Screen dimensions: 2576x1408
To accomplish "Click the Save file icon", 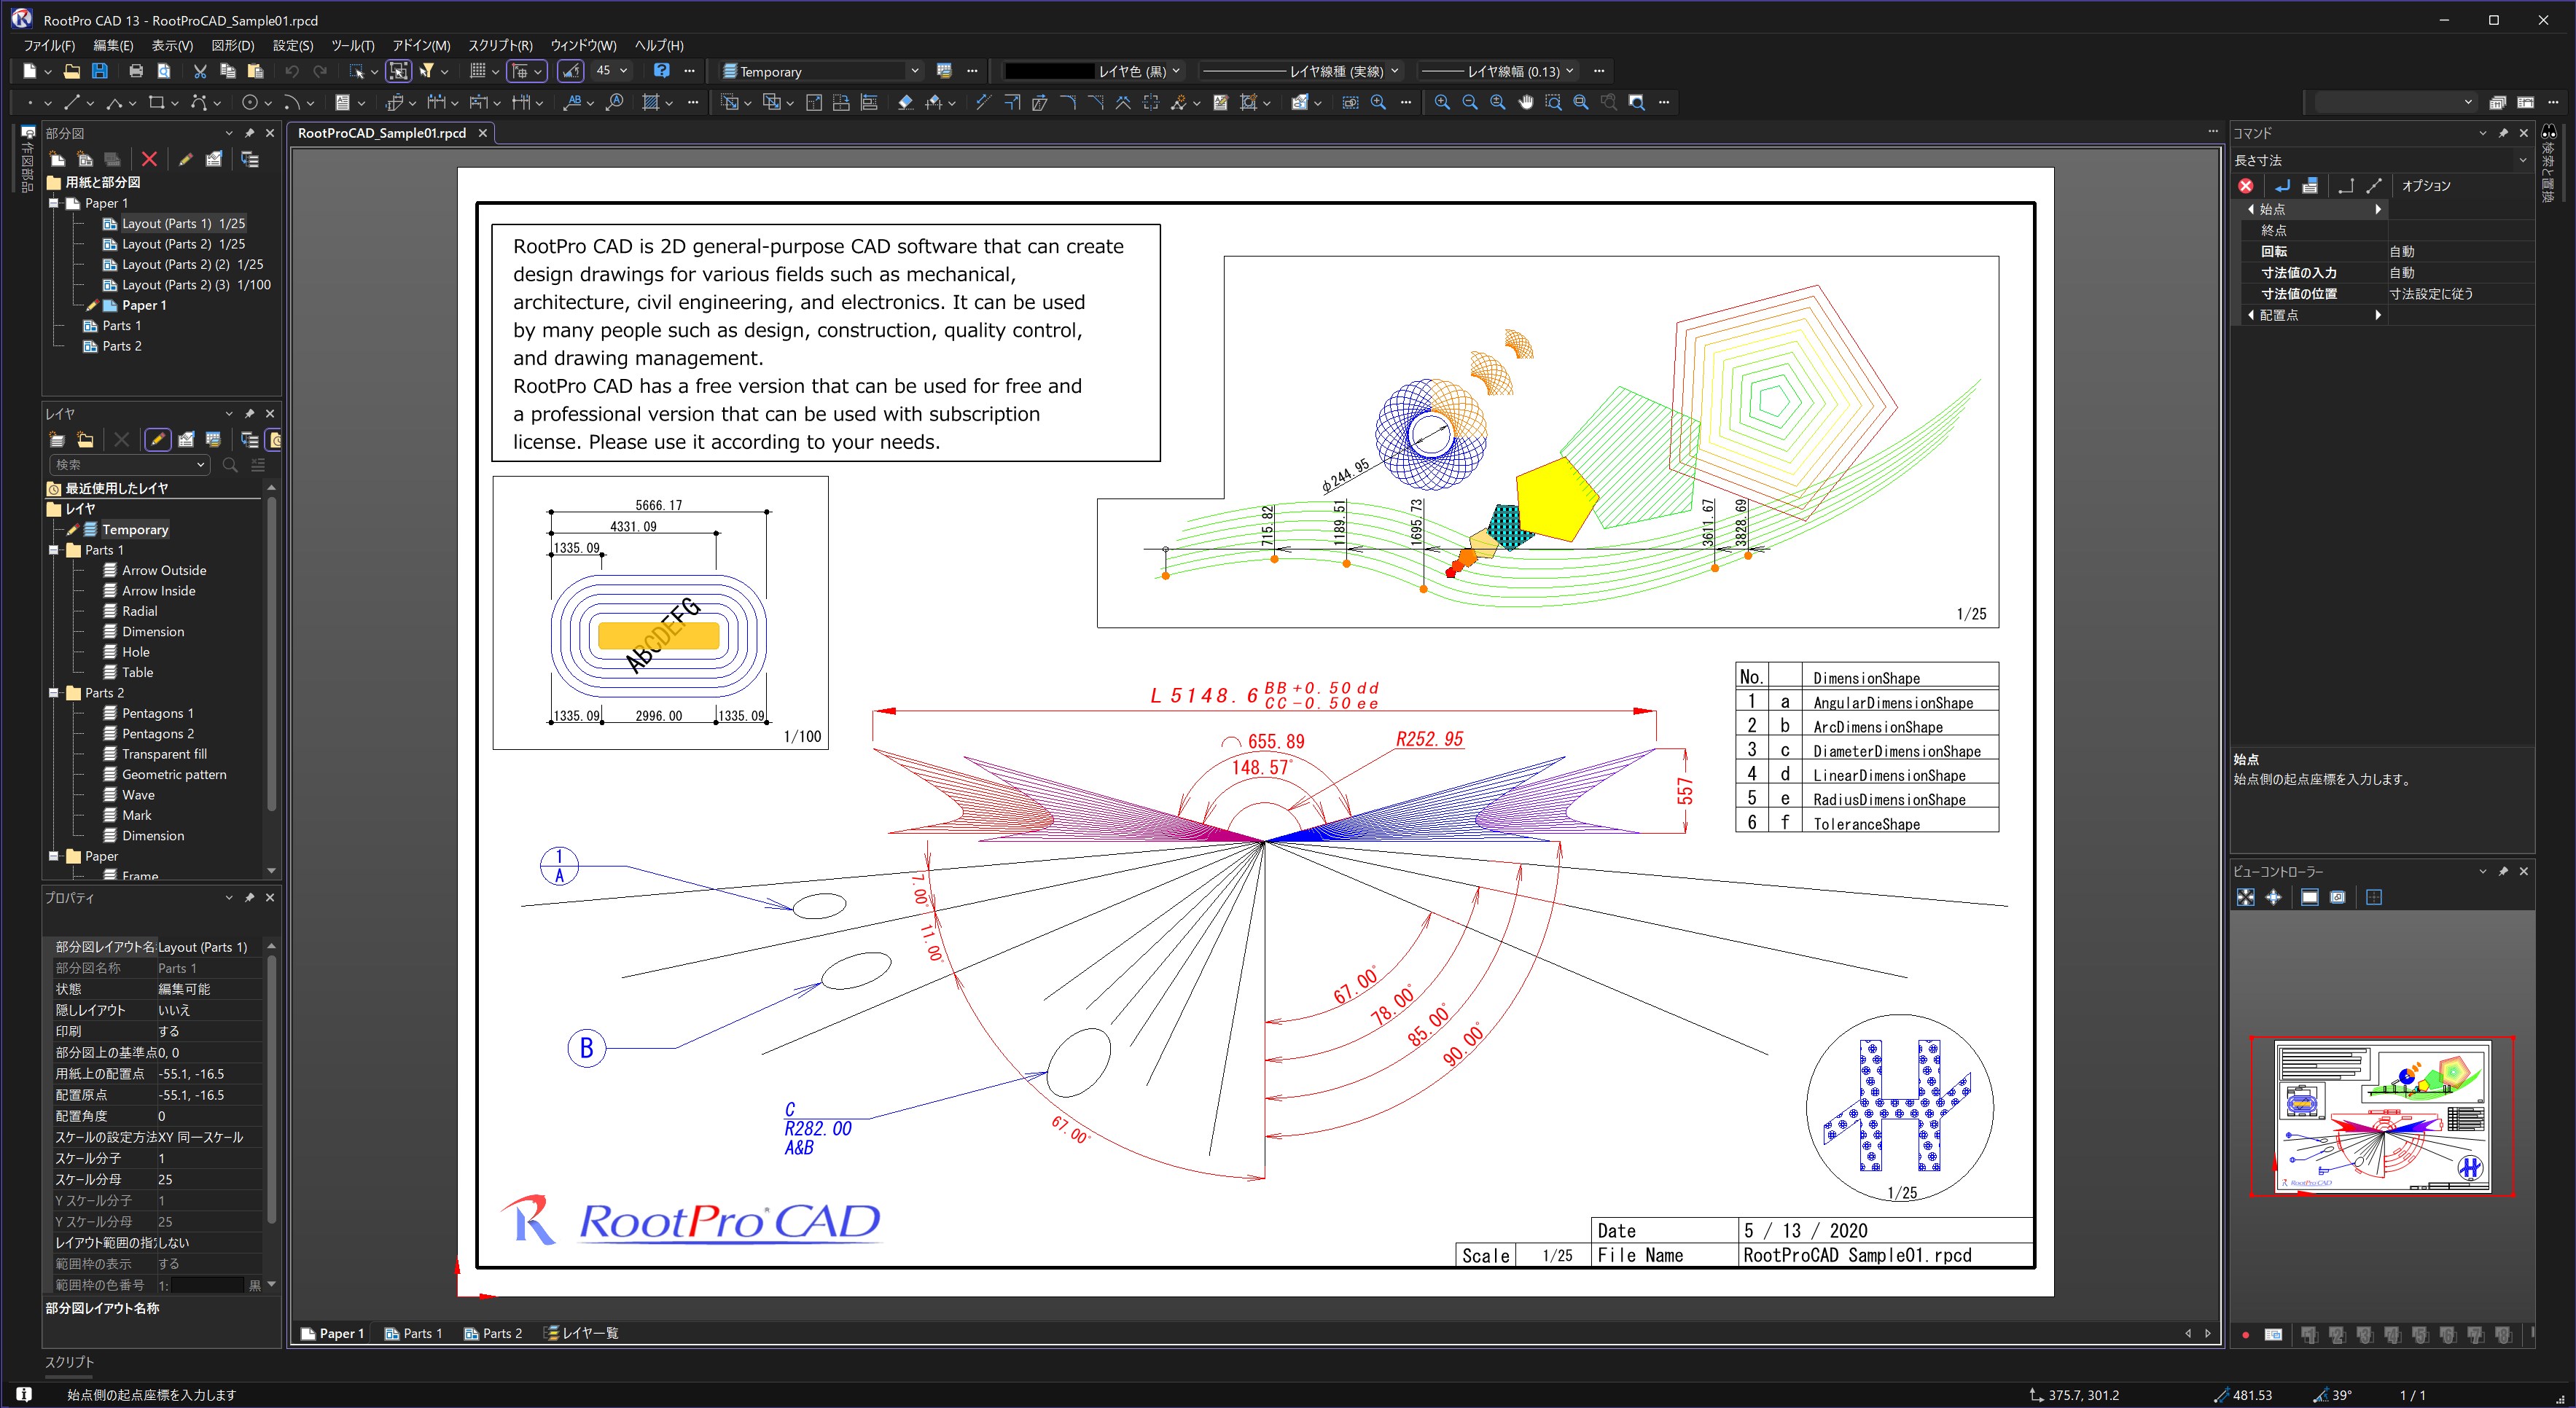I will 99,71.
